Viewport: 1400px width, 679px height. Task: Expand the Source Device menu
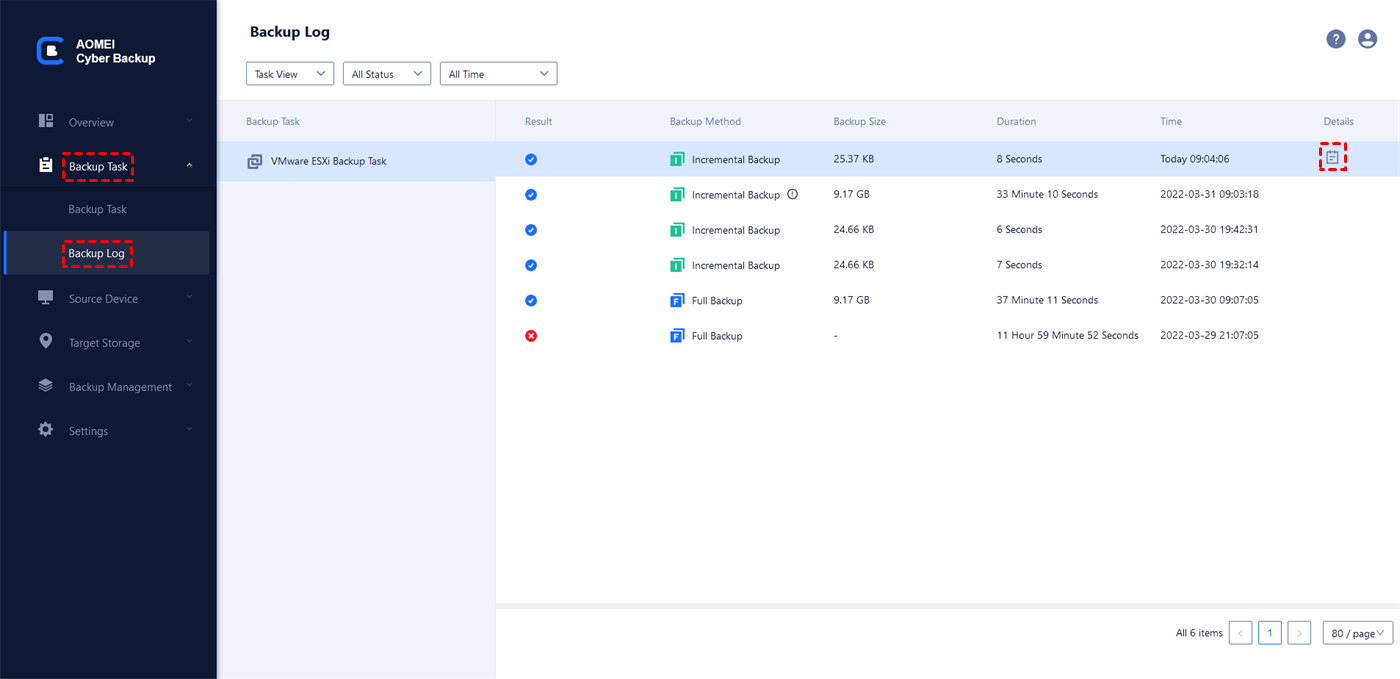[x=103, y=299]
